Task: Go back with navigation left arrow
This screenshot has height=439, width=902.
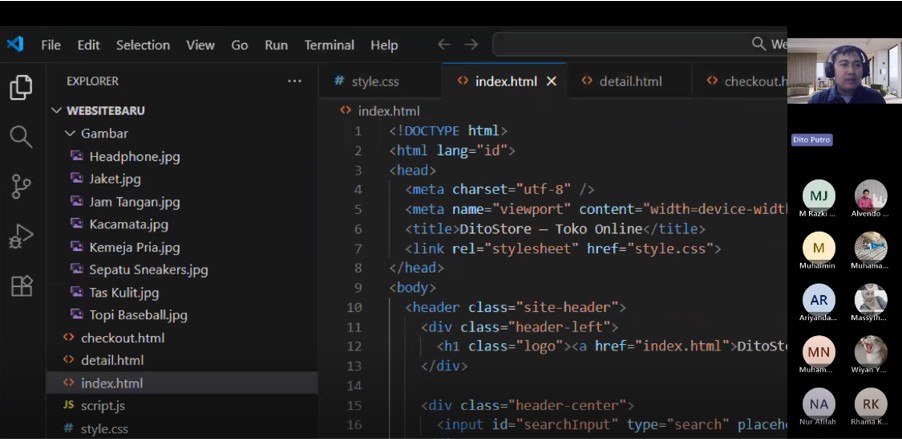Action: pos(444,45)
